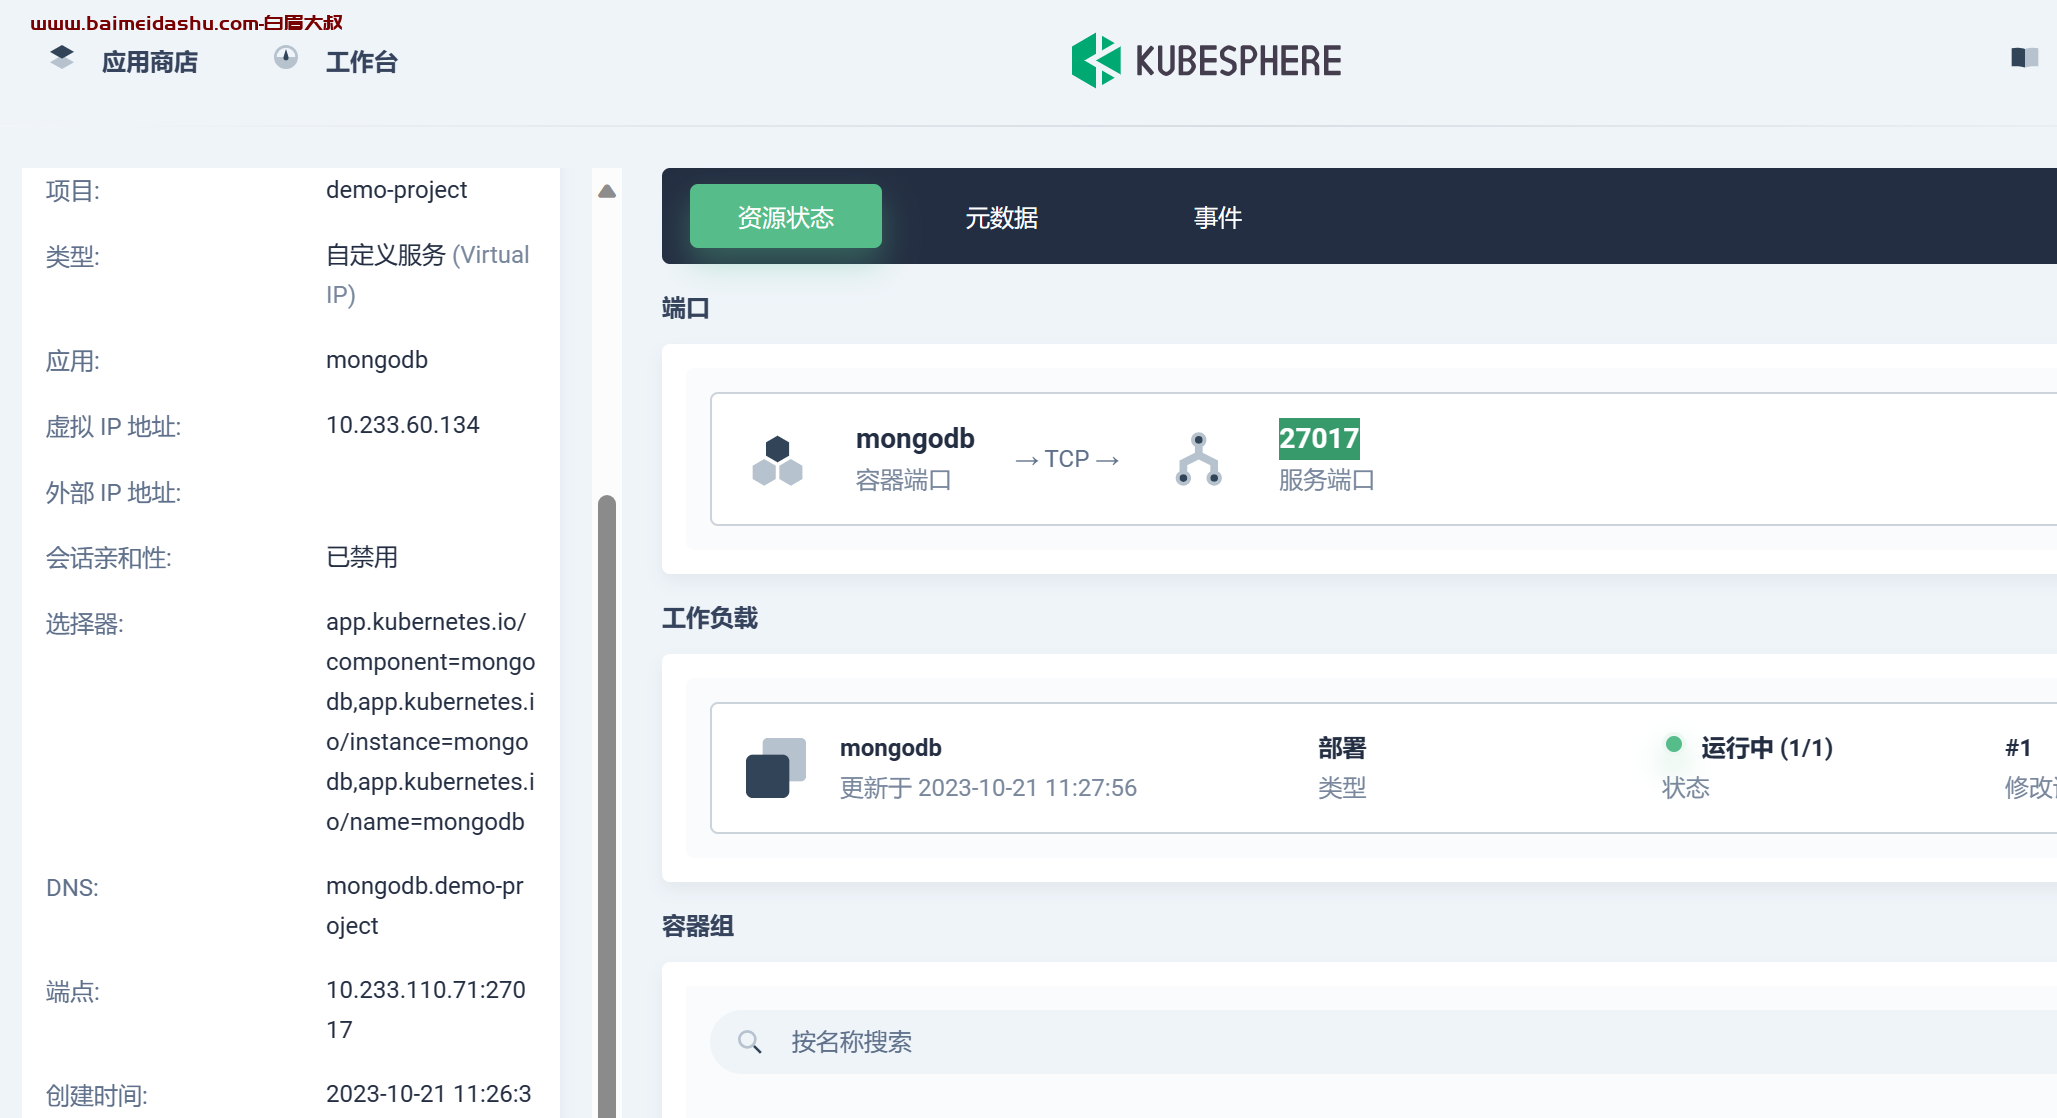Open the 应用商店 menu link
The image size is (2057, 1118).
click(150, 62)
